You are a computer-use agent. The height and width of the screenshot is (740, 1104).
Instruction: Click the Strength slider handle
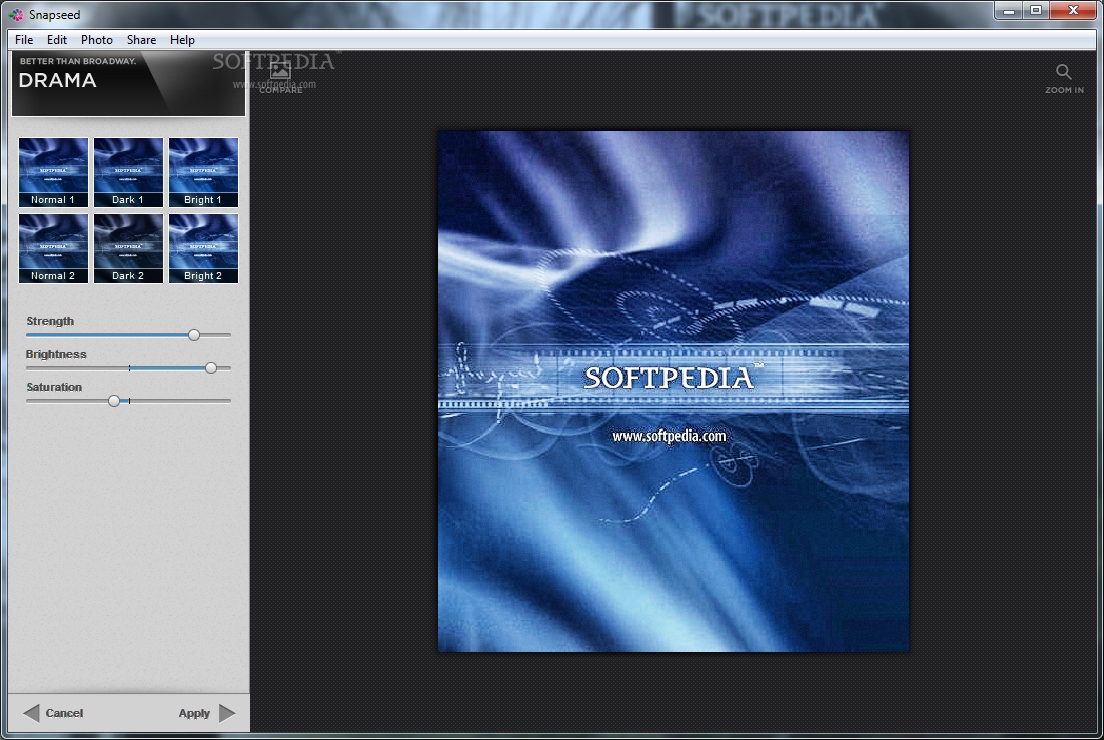coord(194,335)
